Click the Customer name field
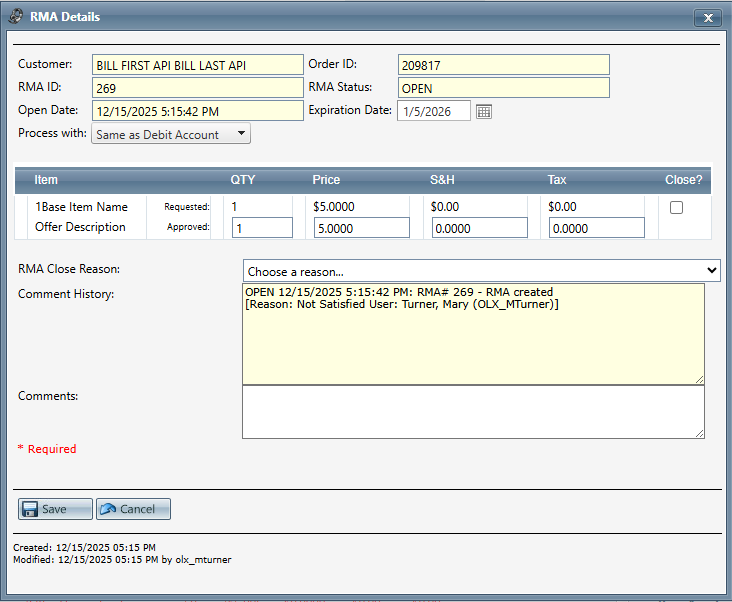This screenshot has width=732, height=602. (x=197, y=65)
